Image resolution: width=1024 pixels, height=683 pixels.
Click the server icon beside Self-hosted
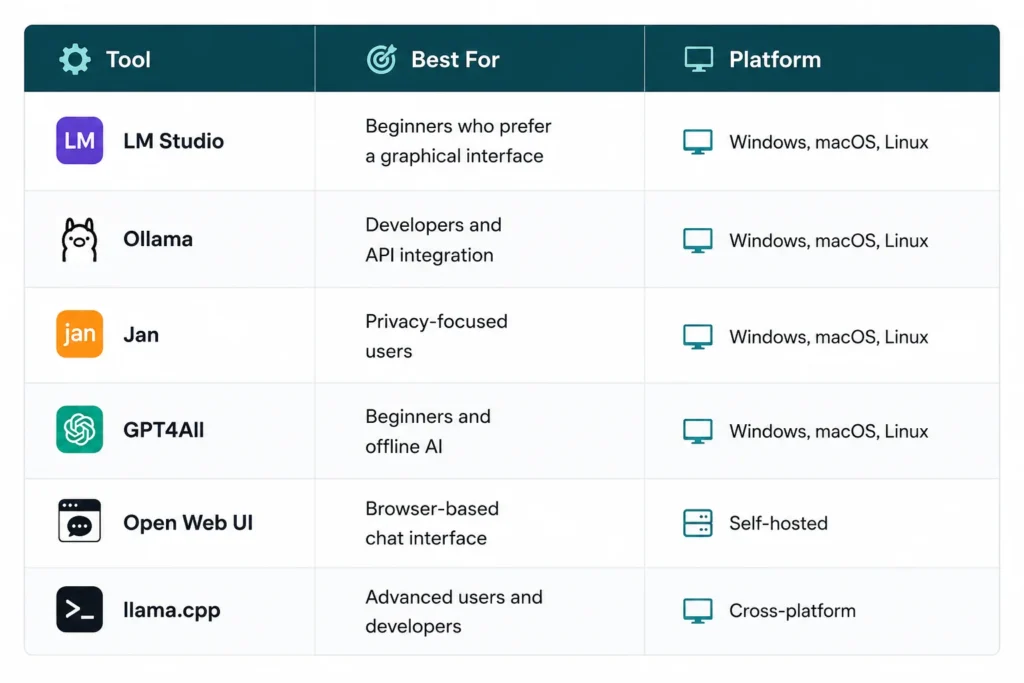697,523
